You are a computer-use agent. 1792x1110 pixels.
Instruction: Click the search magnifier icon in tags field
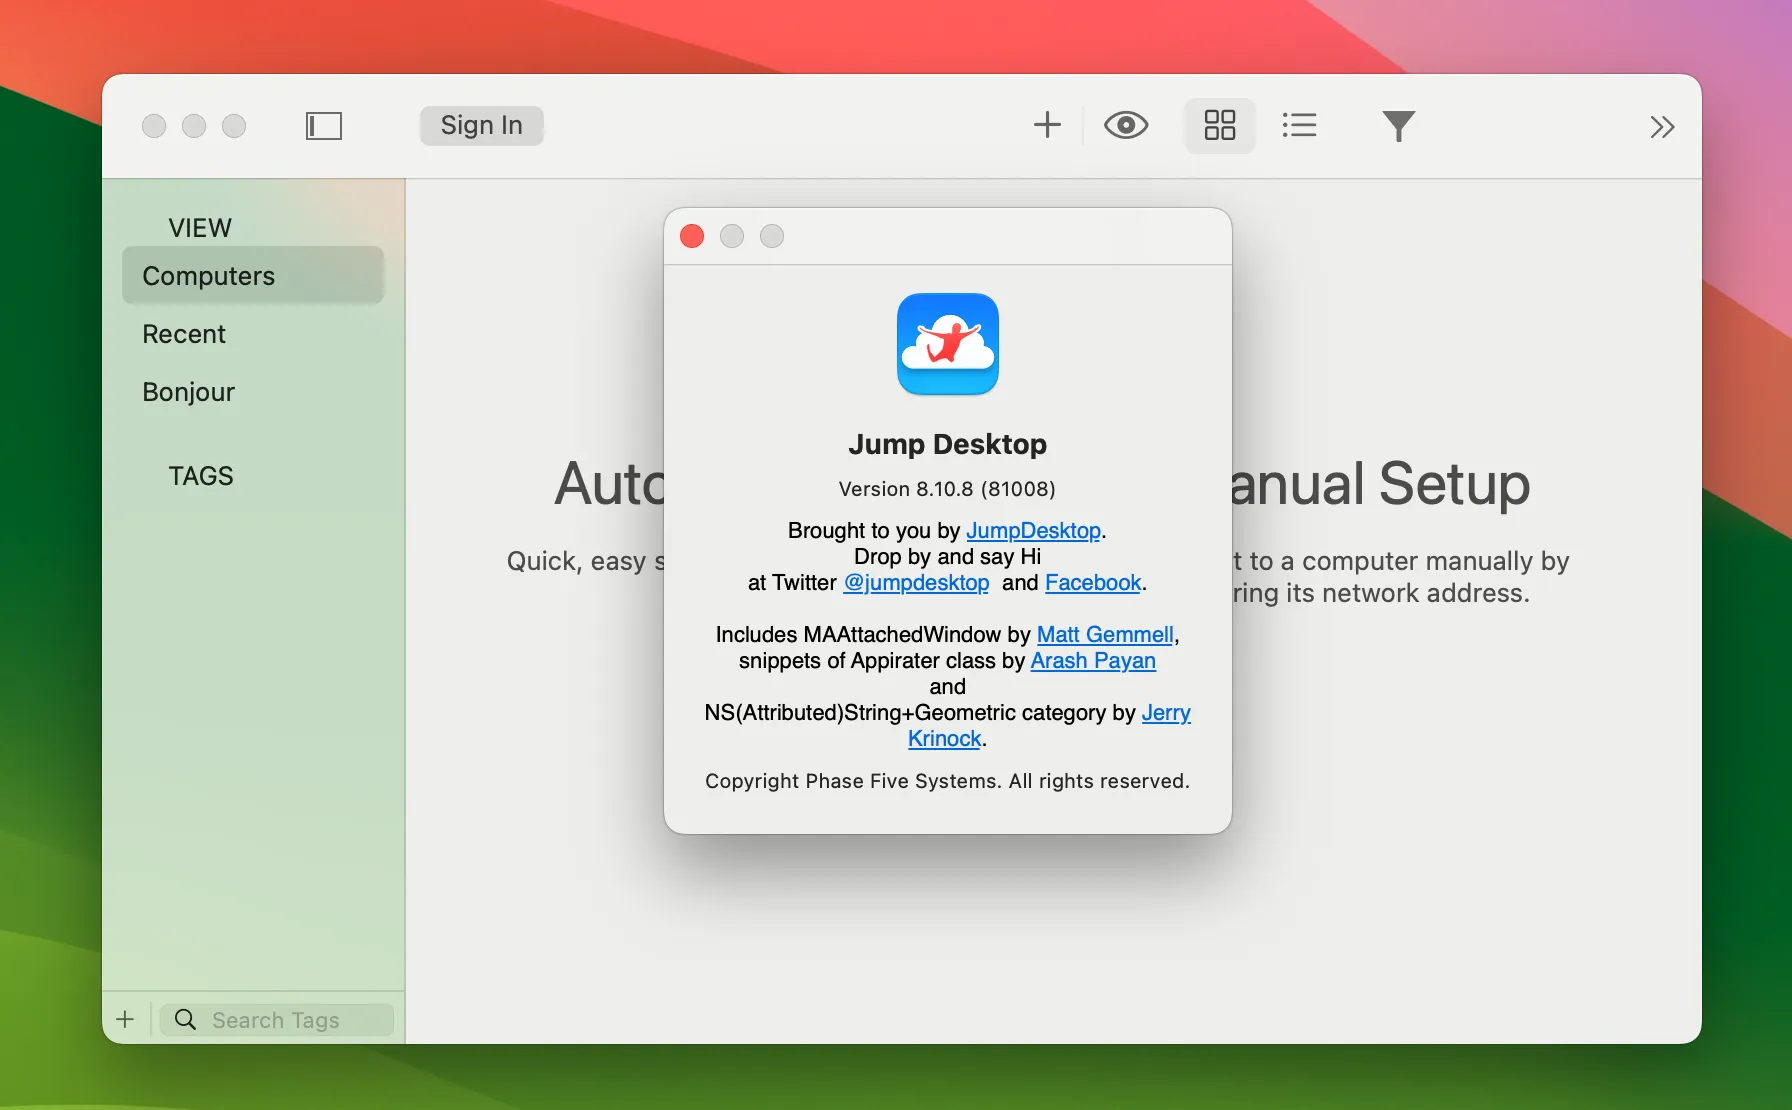185,1020
